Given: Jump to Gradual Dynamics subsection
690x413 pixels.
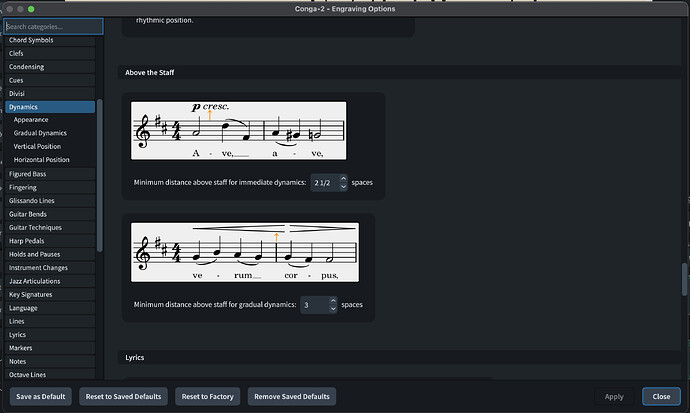Looking at the screenshot, I should pos(40,133).
